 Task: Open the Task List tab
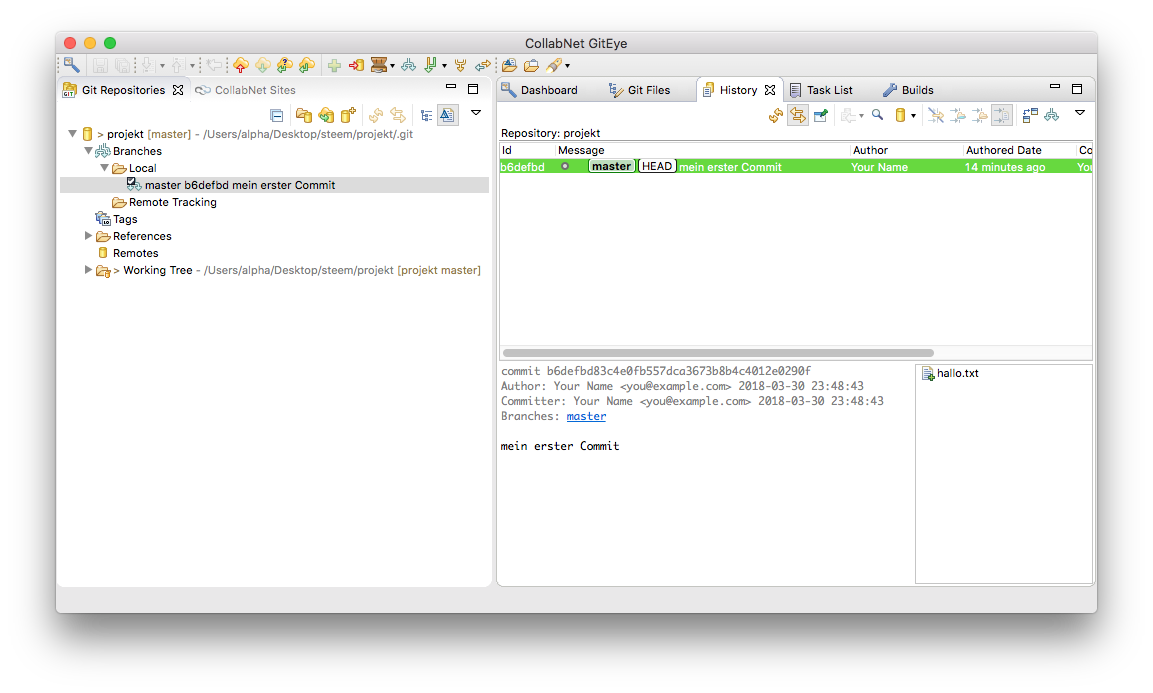point(821,90)
